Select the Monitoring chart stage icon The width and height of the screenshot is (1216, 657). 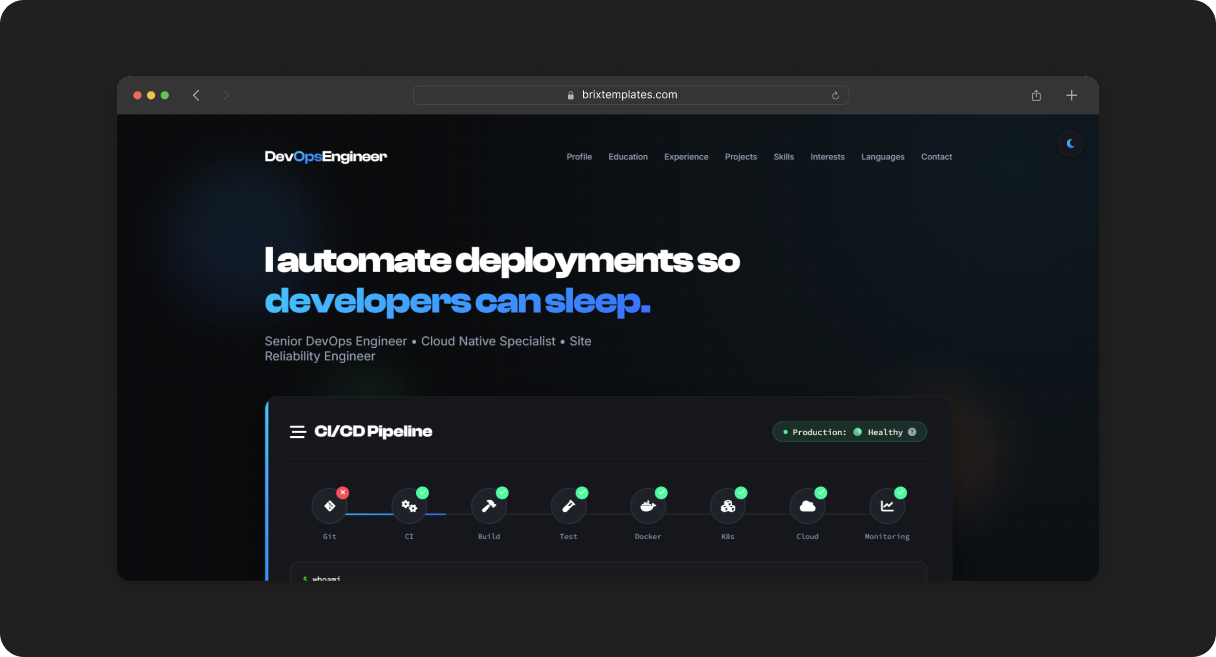pyautogui.click(x=887, y=506)
